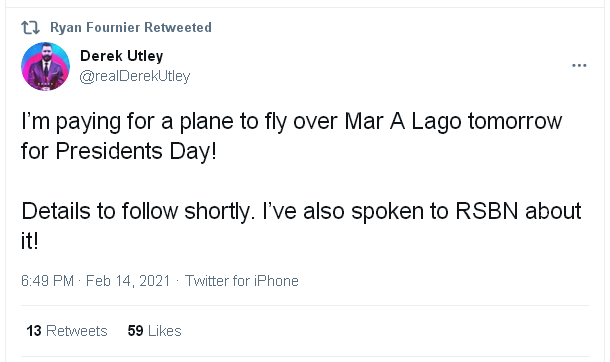This screenshot has height=362, width=610.
Task: Click the 'Details to follow shortly' paragraph
Action: 301,226
